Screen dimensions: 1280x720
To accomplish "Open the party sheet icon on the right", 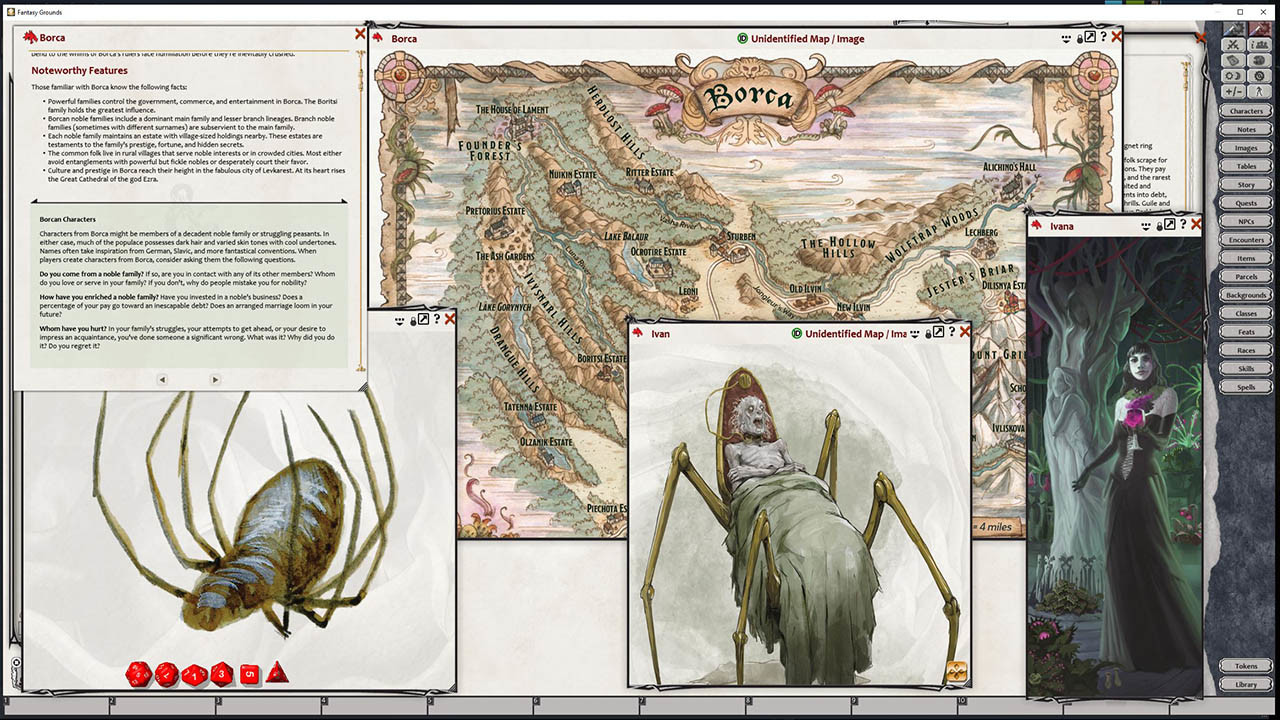I will point(1260,45).
